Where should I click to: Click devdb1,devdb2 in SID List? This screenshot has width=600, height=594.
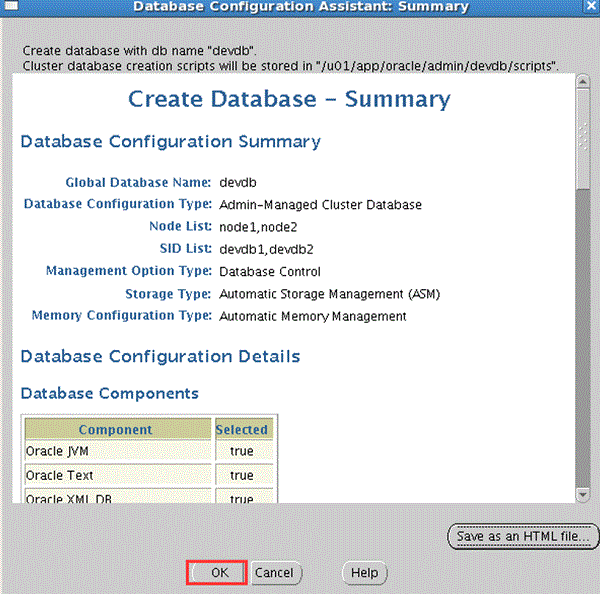(x=266, y=249)
